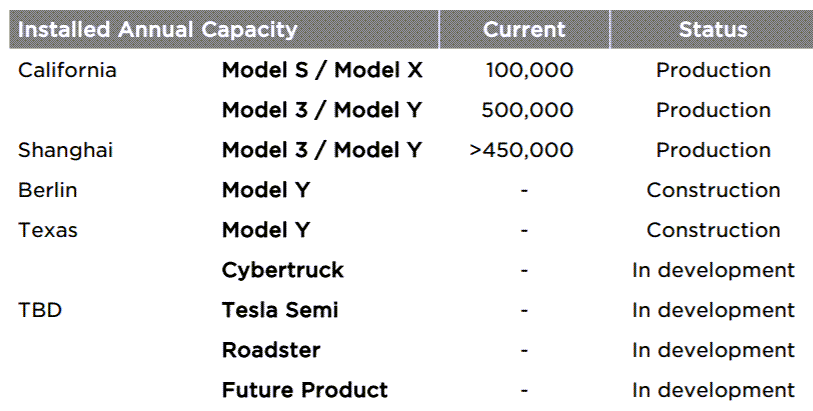Click In development status for Cybertruck

[x=713, y=270]
